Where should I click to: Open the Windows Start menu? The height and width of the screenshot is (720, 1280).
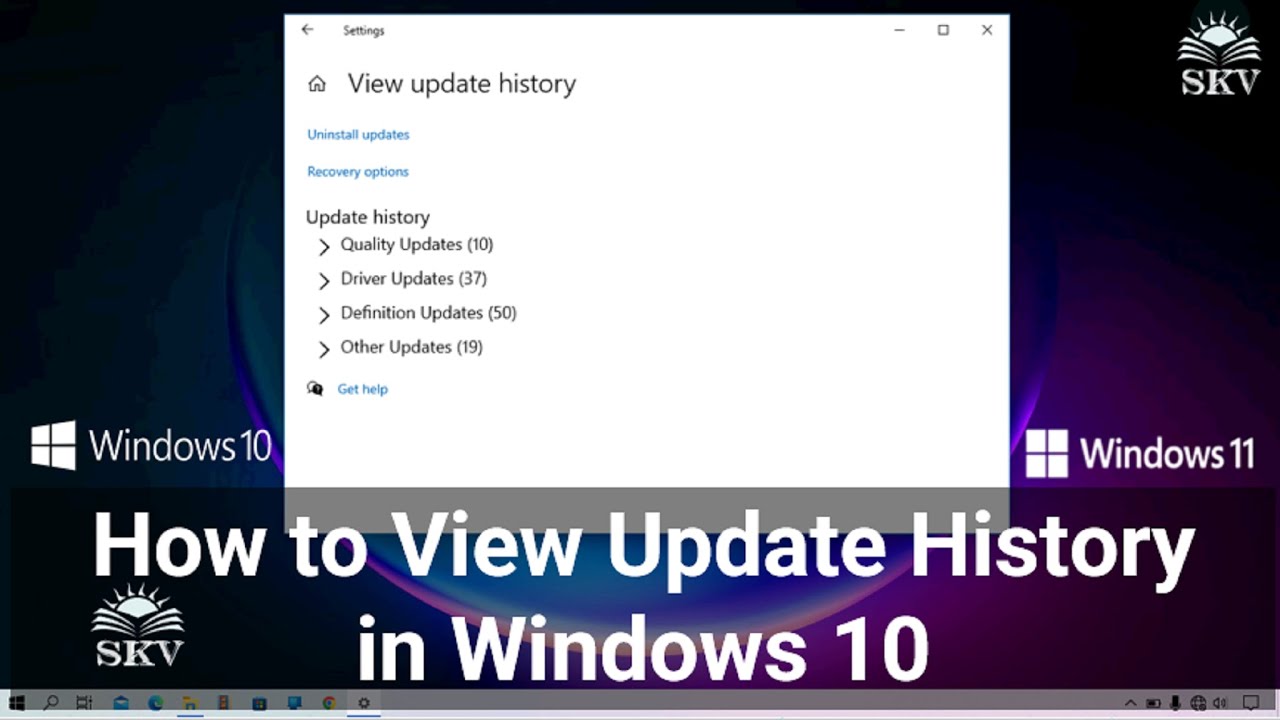point(17,703)
